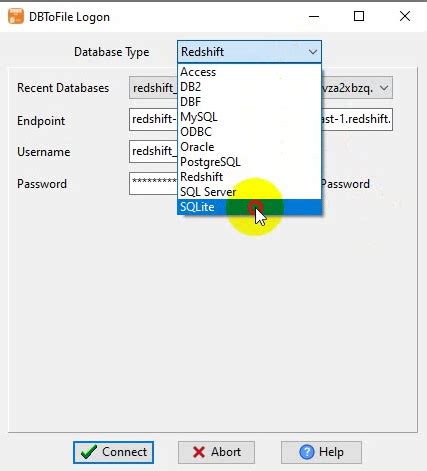427x471 pixels.
Task: Focus the Username text field
Action: tap(153, 152)
